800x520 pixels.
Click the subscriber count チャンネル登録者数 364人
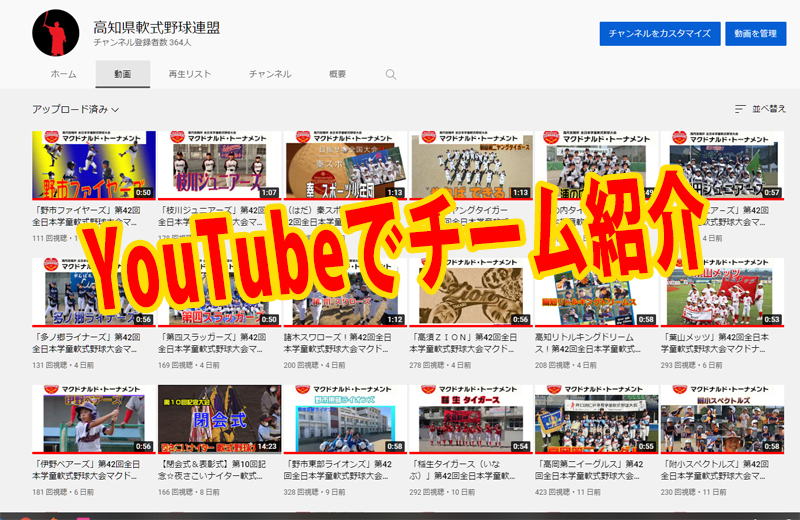click(x=142, y=43)
